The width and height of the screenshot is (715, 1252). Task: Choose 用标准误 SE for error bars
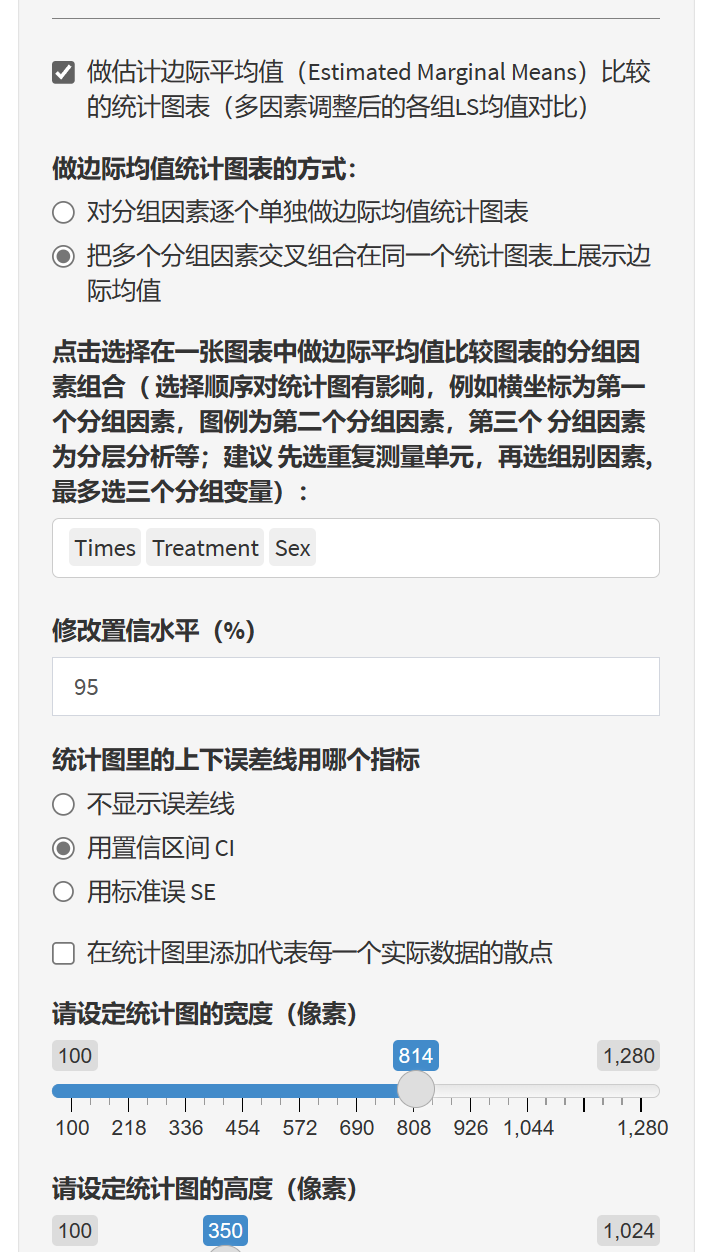[x=64, y=892]
